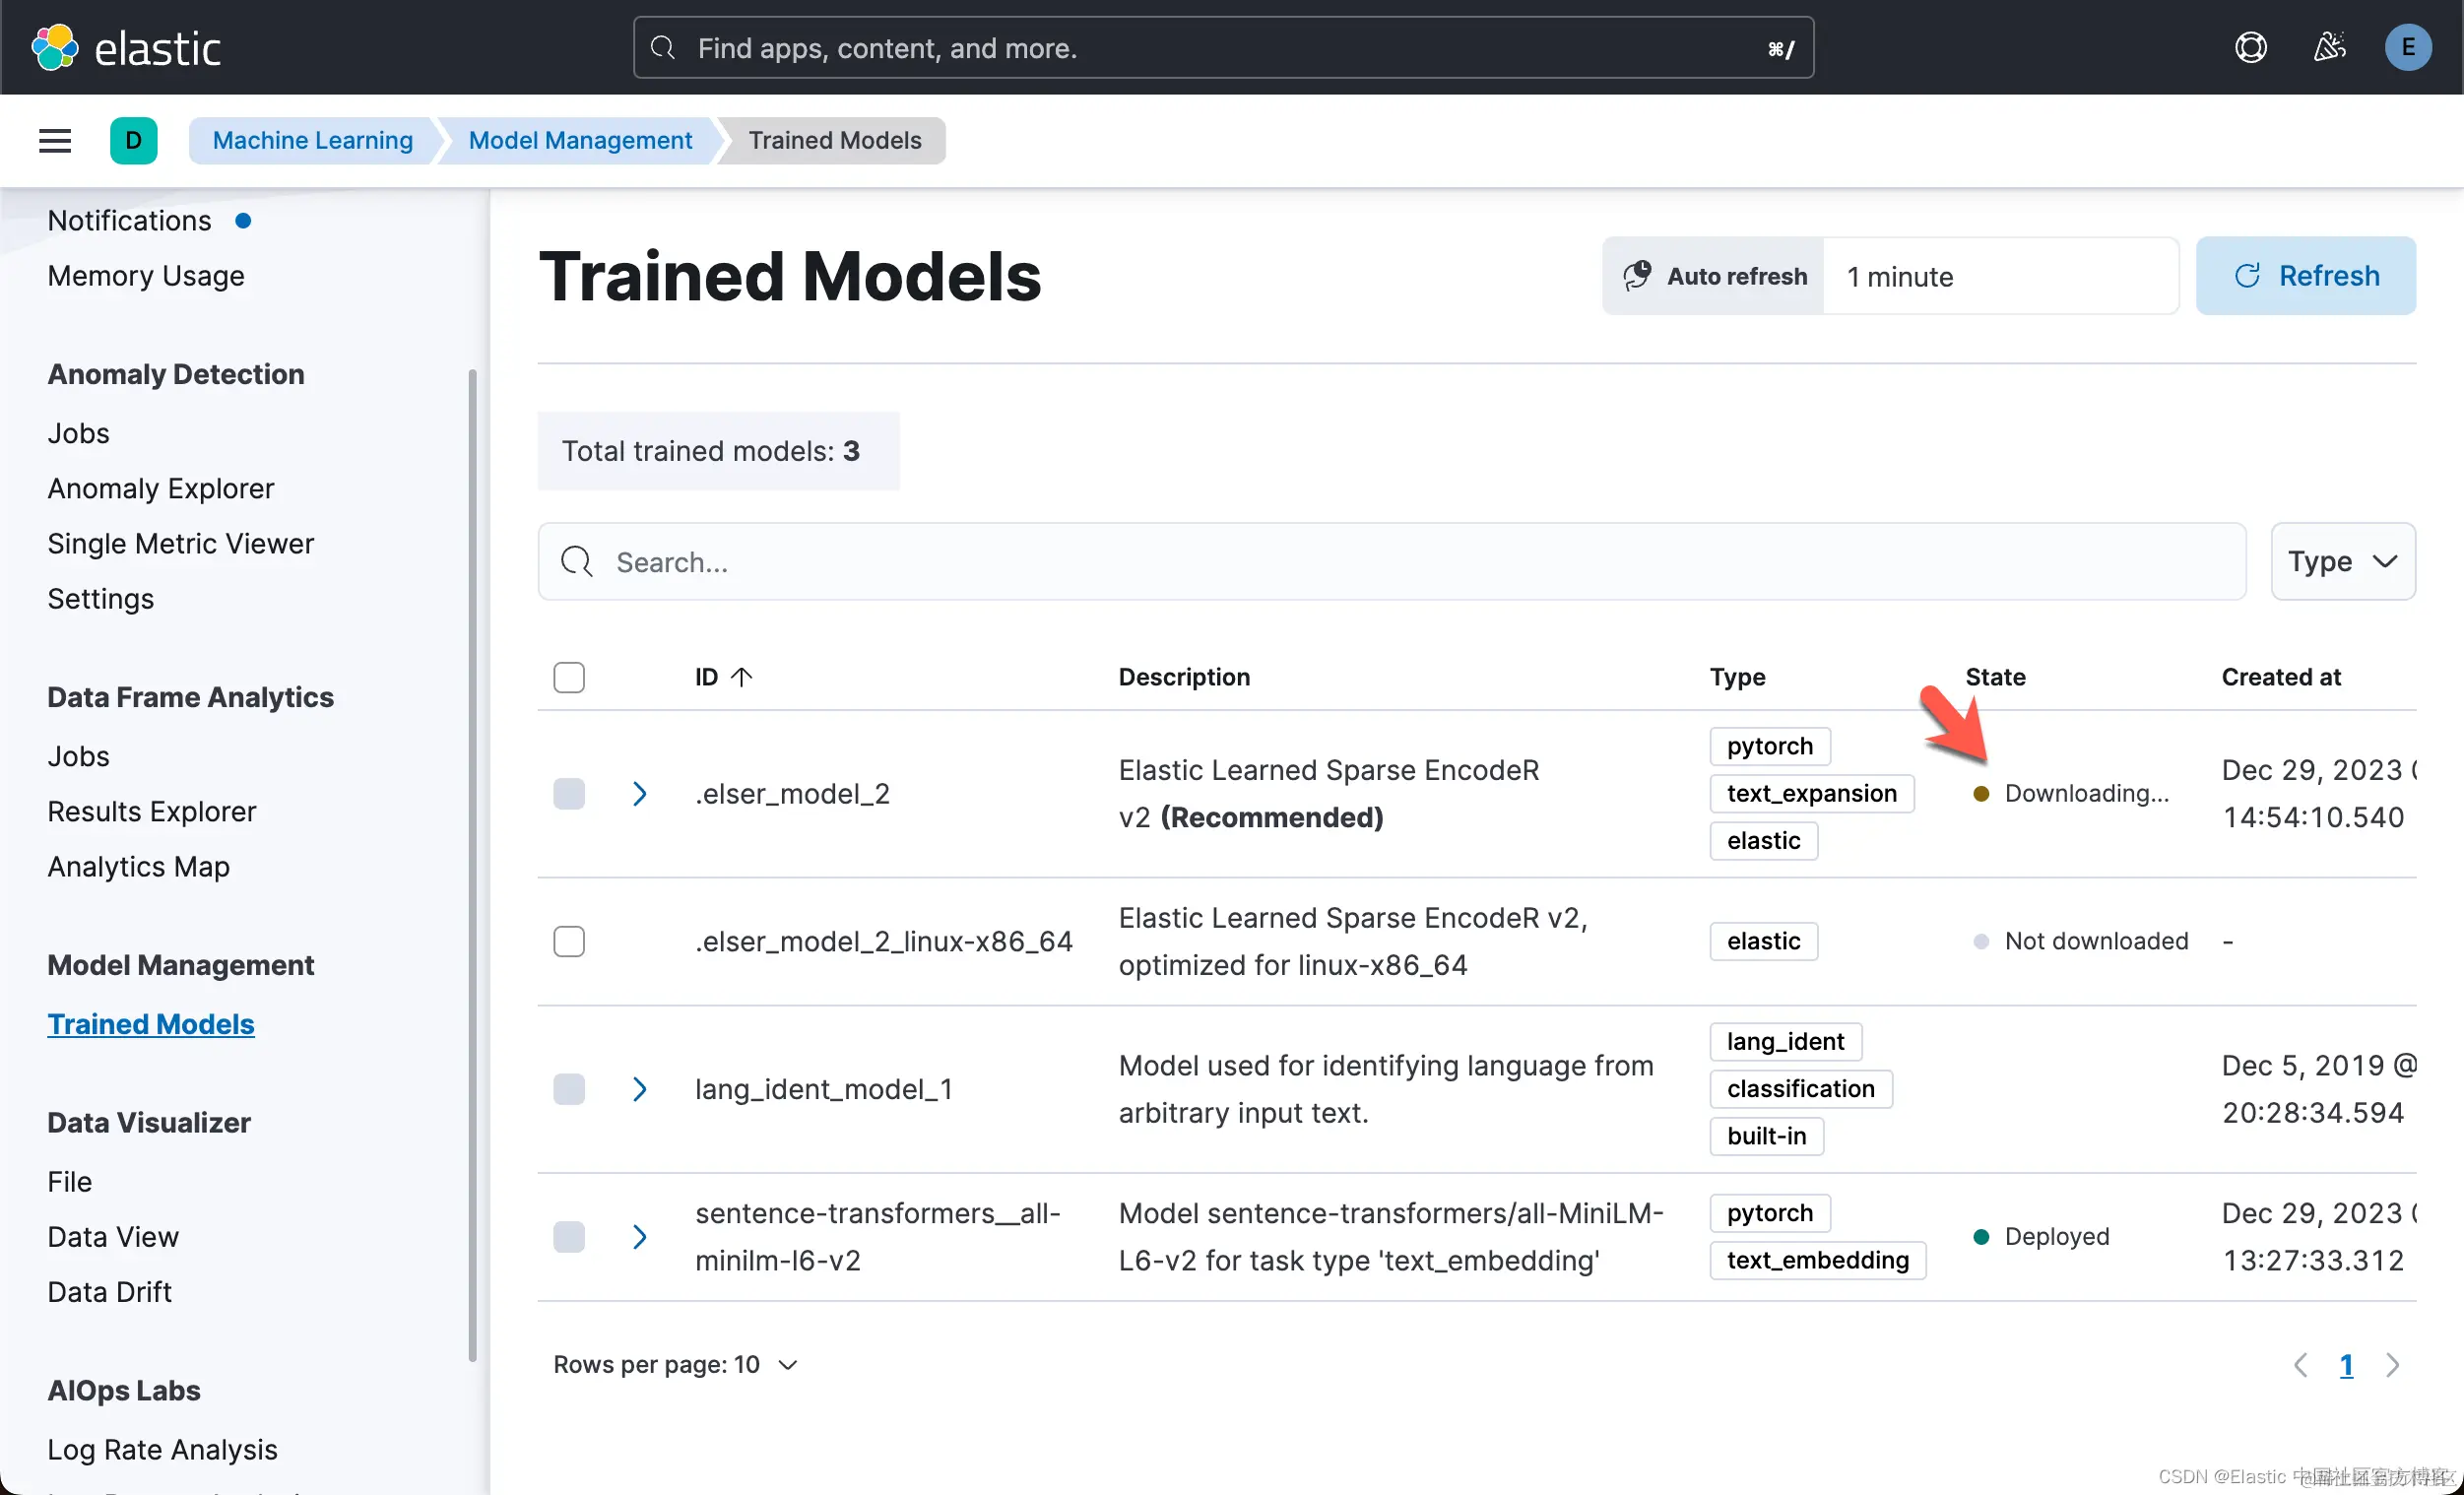The image size is (2464, 1495).
Task: Select the .elser_model_2_linux-x86_64 checkbox
Action: pos(569,941)
